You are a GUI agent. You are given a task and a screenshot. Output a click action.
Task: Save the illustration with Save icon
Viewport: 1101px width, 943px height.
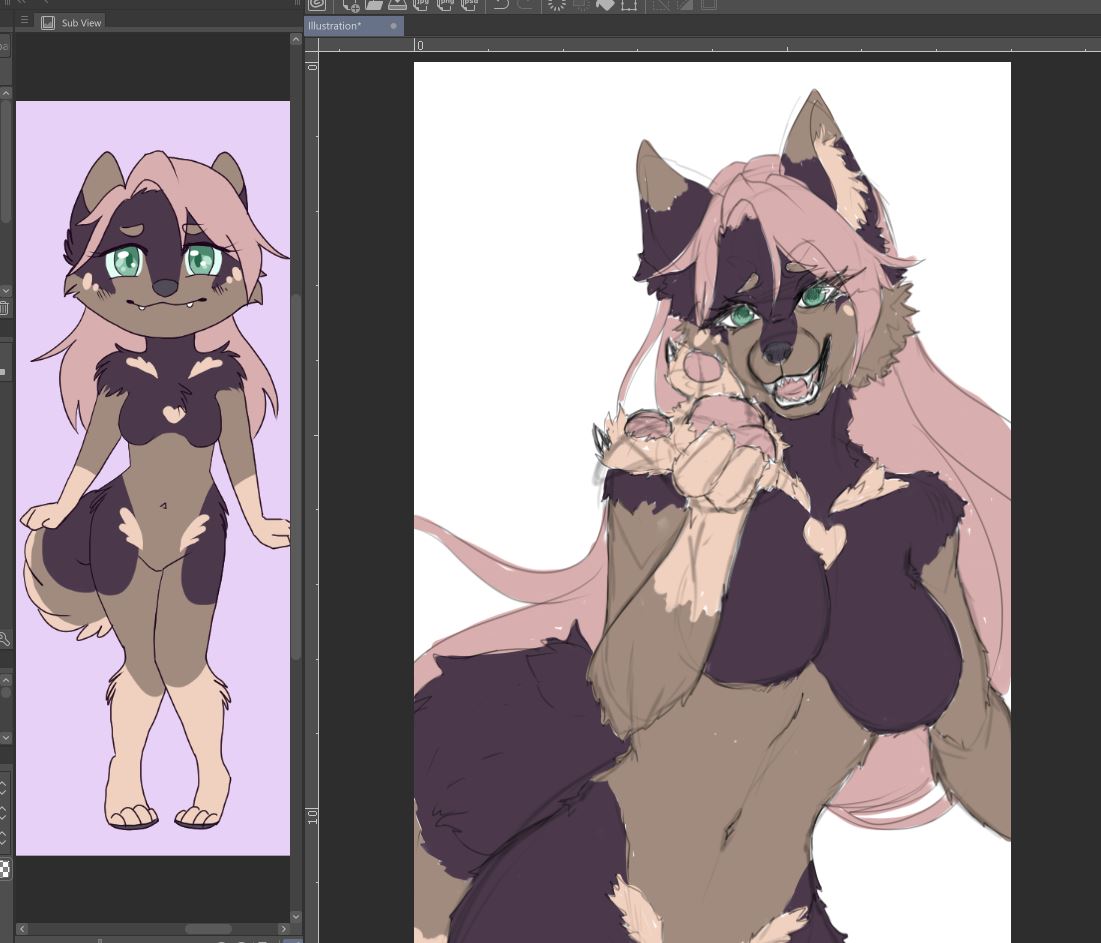pyautogui.click(x=395, y=4)
